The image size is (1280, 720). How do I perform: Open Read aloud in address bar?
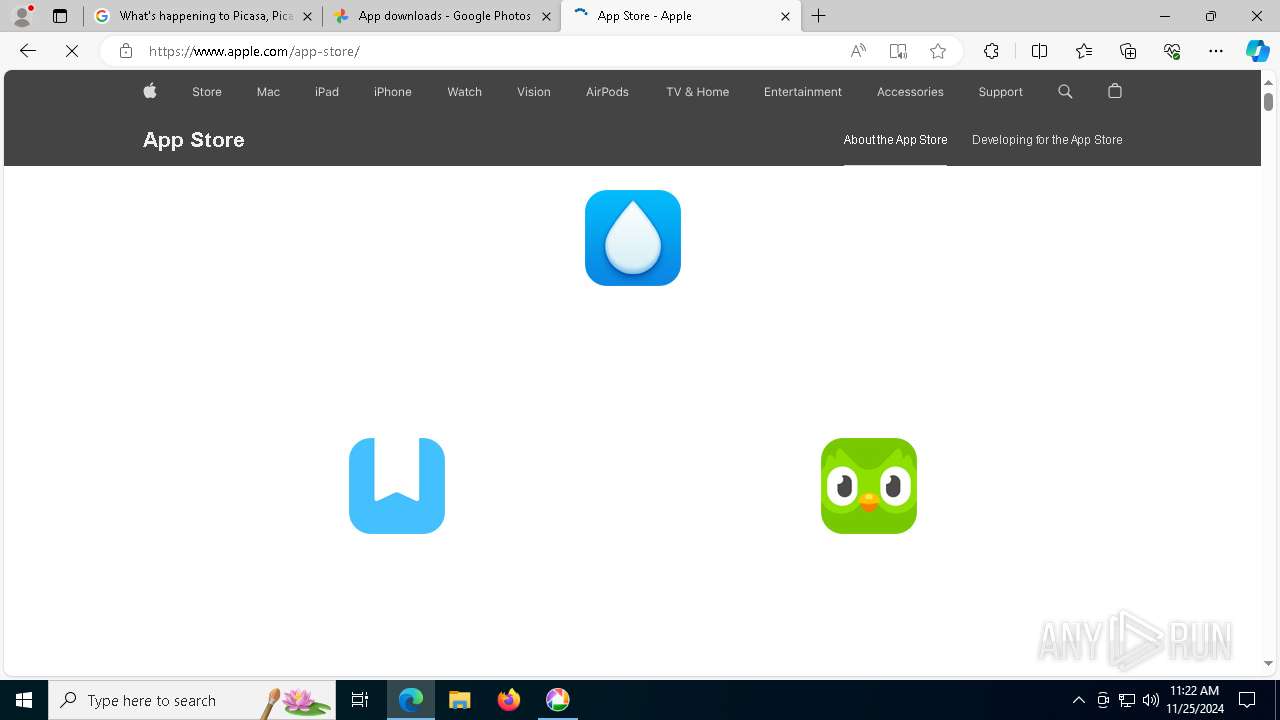[x=858, y=51]
